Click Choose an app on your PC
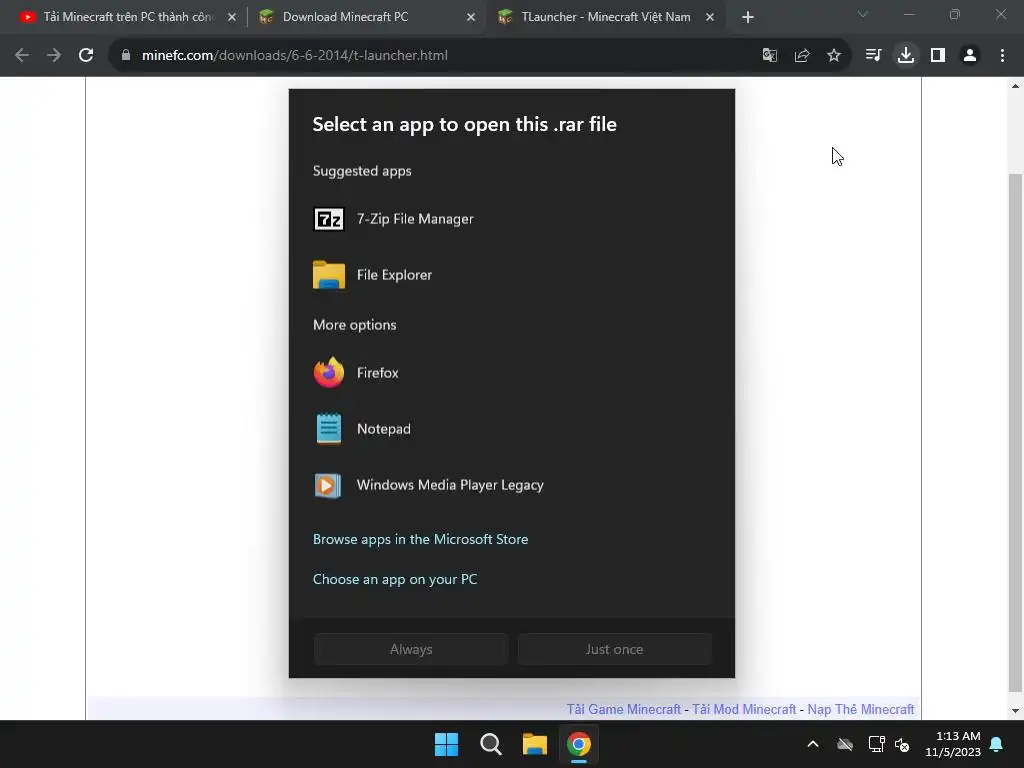The height and width of the screenshot is (768, 1024). click(395, 579)
